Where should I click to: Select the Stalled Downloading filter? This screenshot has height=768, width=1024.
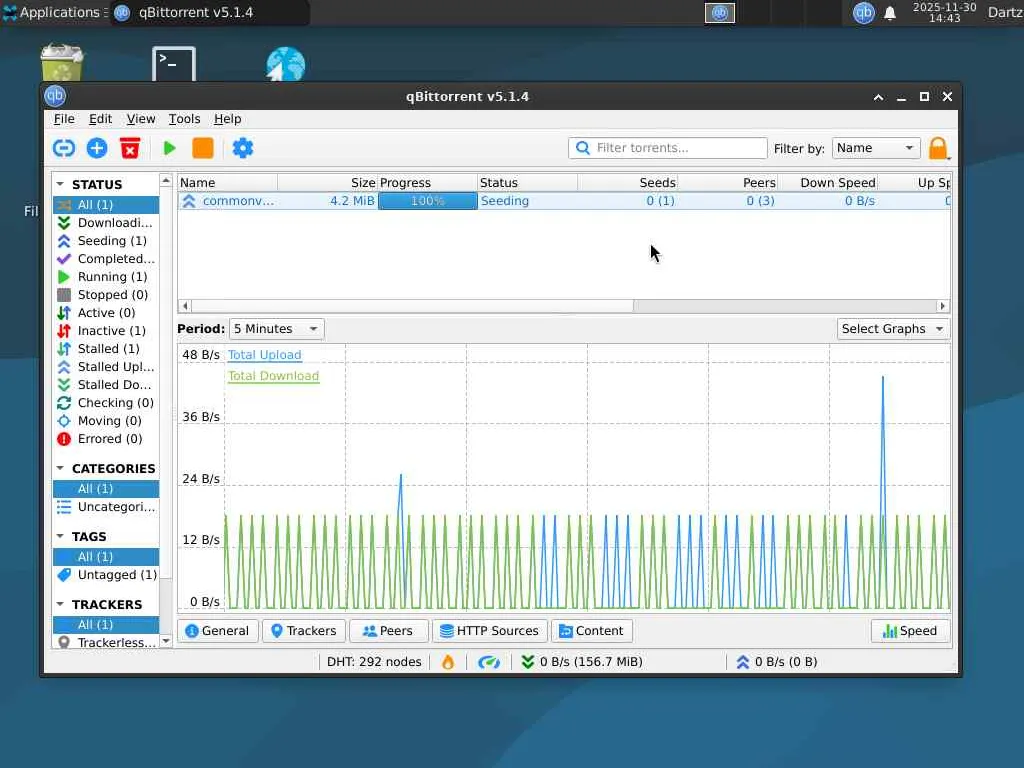click(x=106, y=385)
